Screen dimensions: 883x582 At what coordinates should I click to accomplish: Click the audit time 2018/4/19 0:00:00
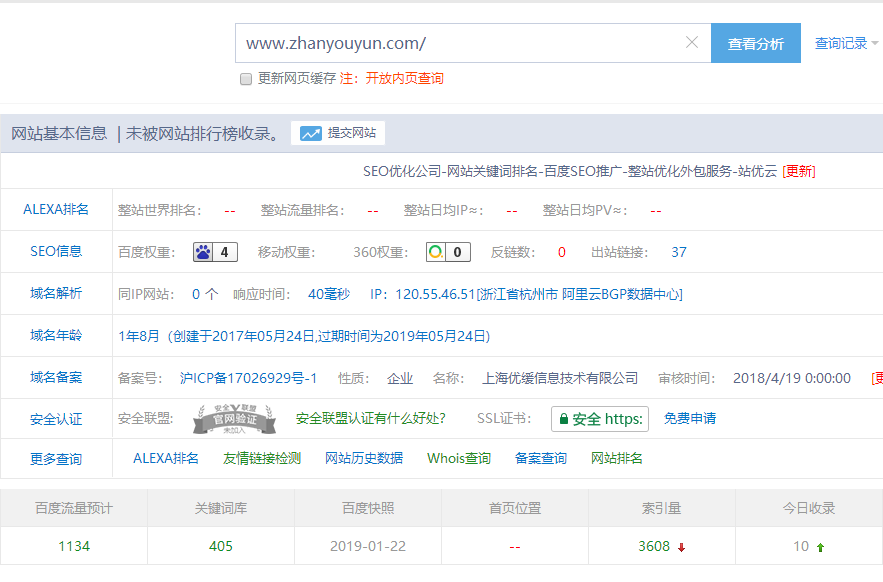792,378
